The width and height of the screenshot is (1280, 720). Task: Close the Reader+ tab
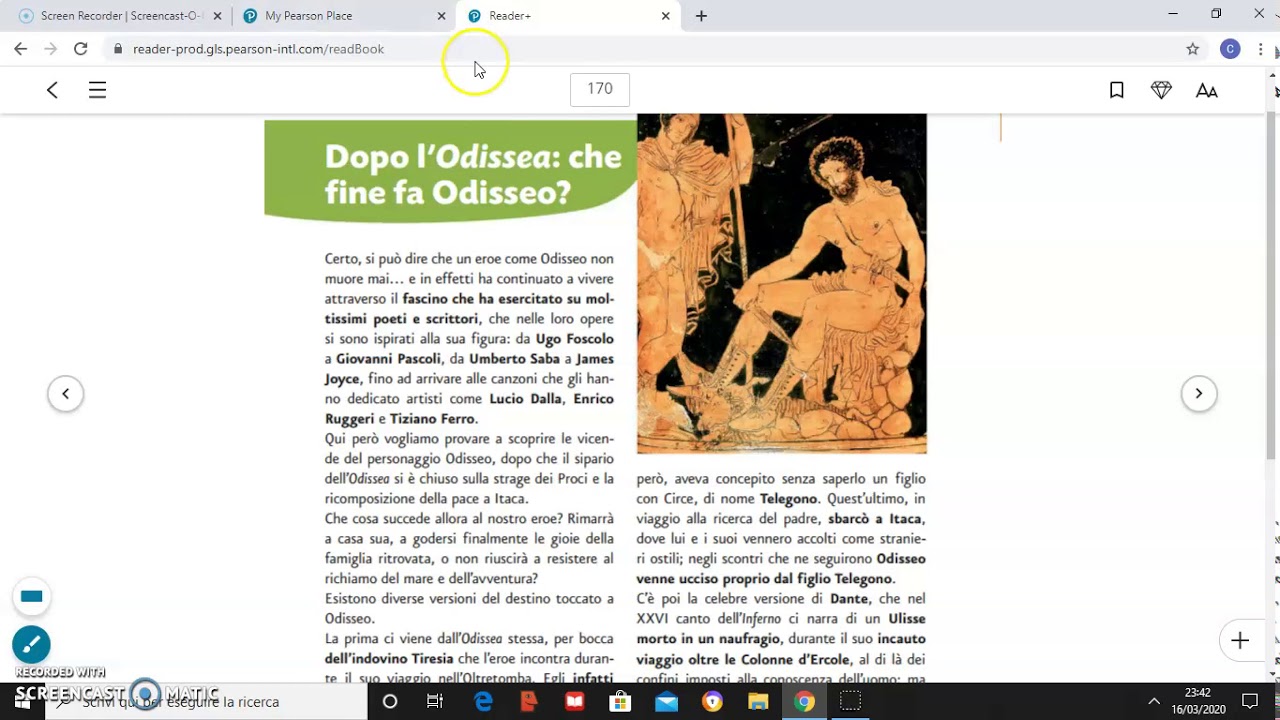click(x=666, y=16)
